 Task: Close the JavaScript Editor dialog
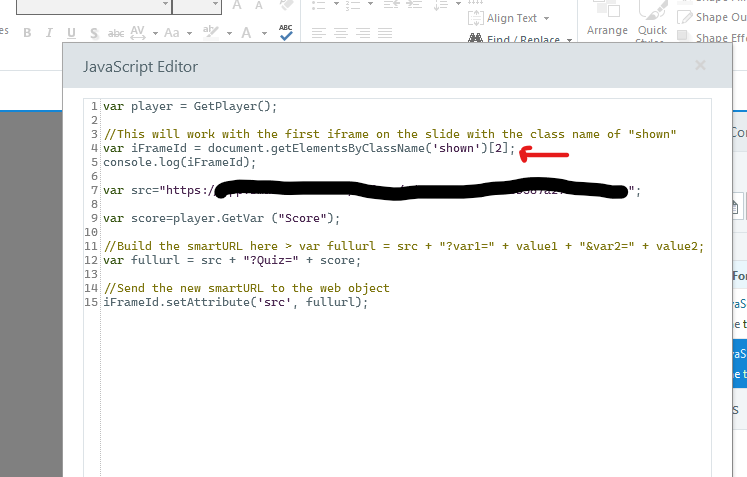(700, 65)
